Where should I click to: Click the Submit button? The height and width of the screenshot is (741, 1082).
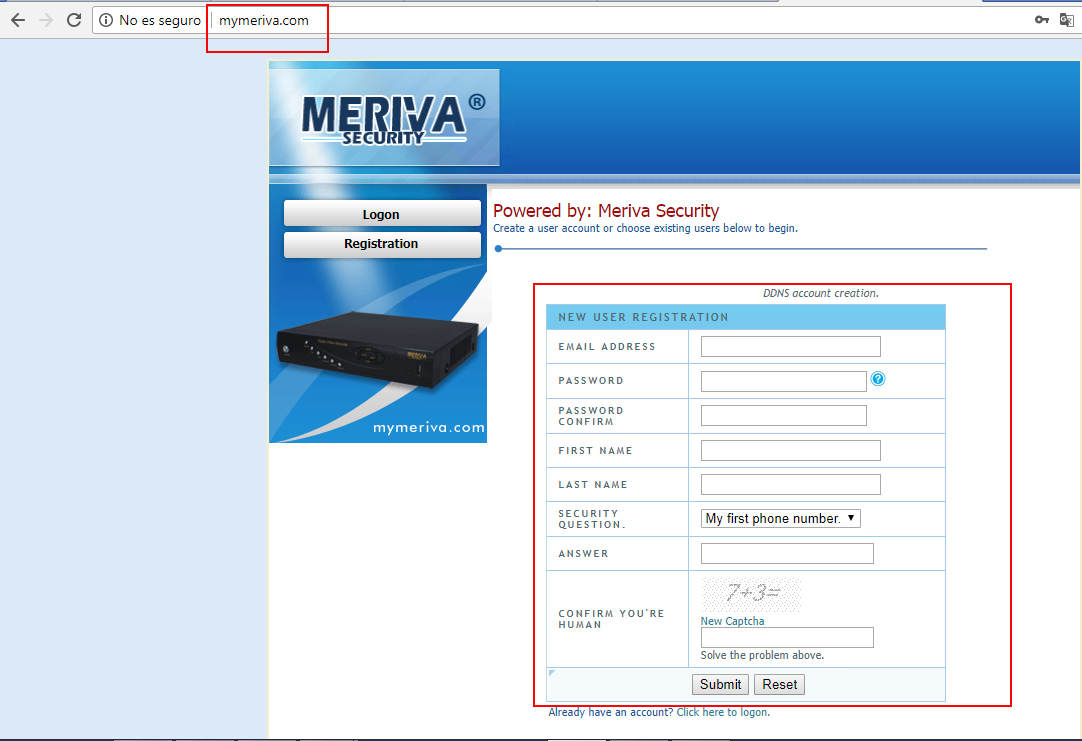[720, 684]
